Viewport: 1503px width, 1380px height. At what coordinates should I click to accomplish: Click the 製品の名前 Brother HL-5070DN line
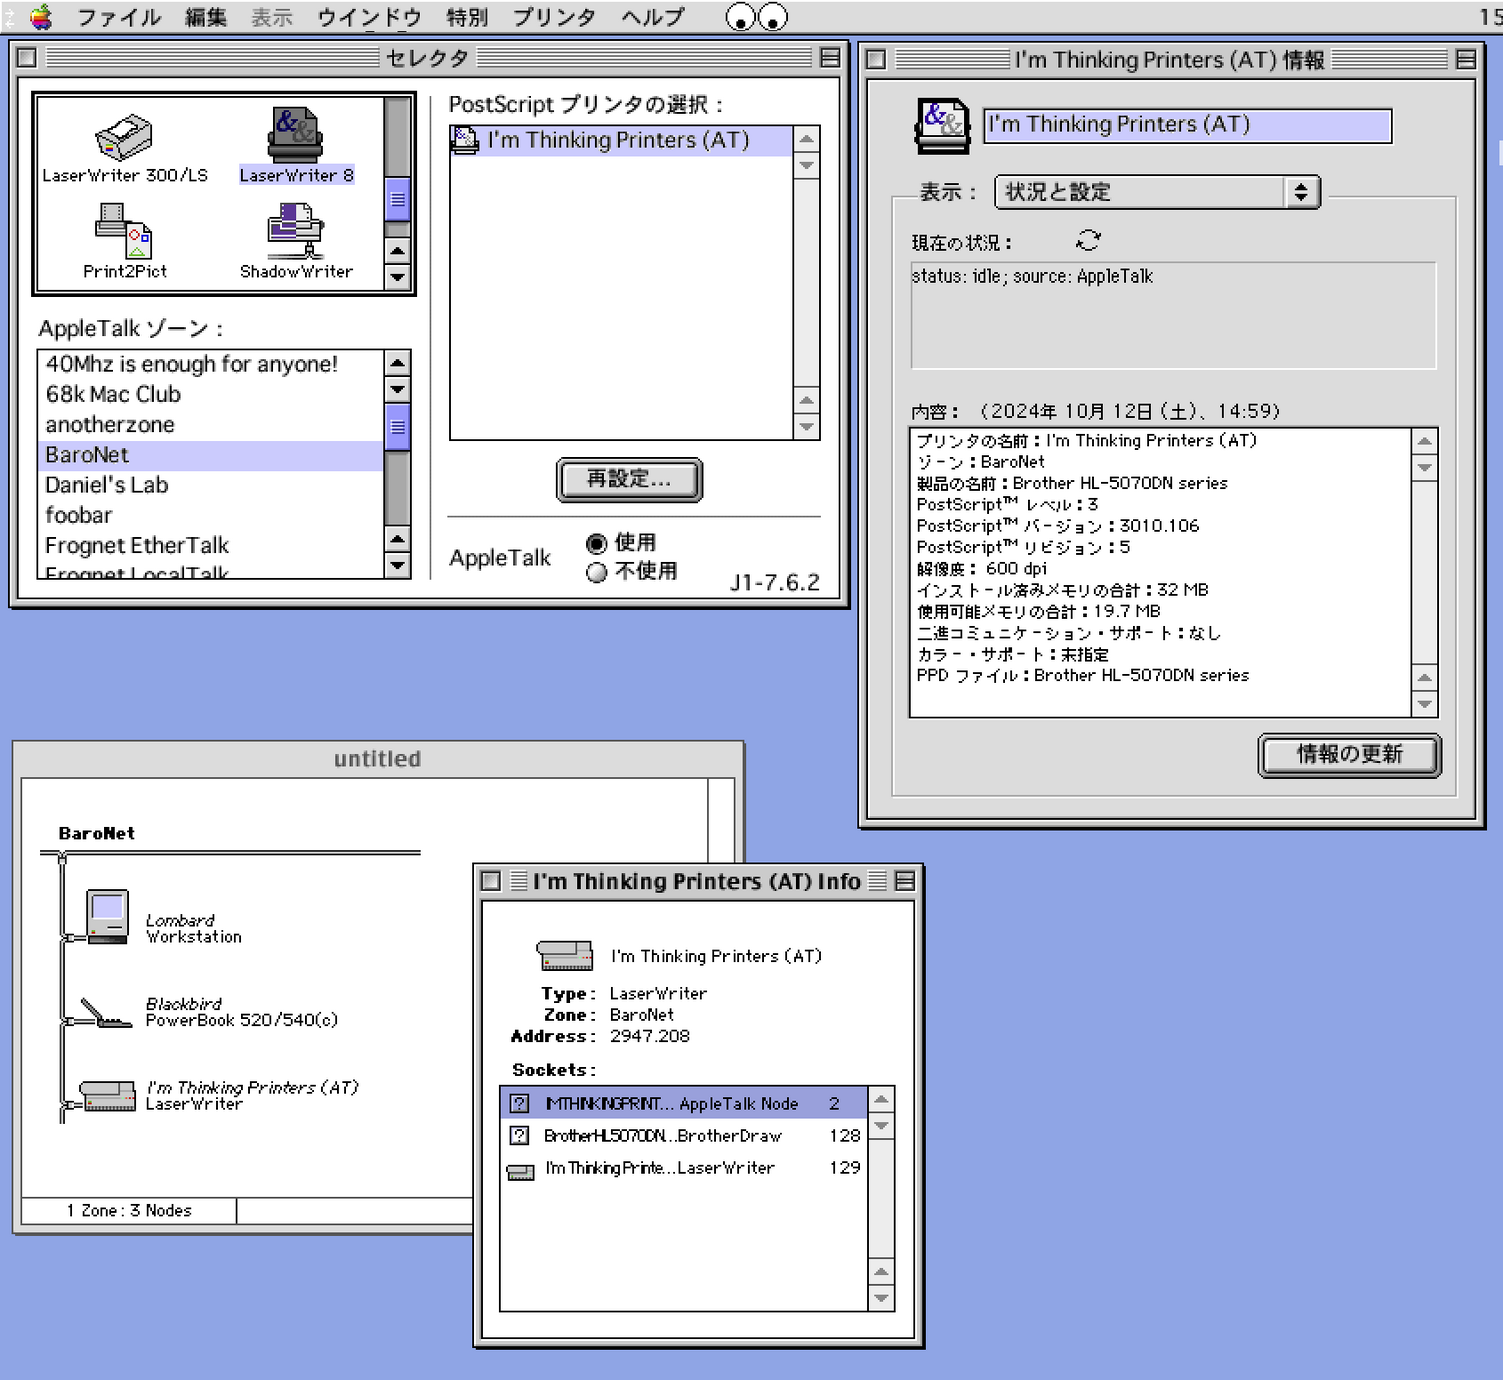(1072, 483)
